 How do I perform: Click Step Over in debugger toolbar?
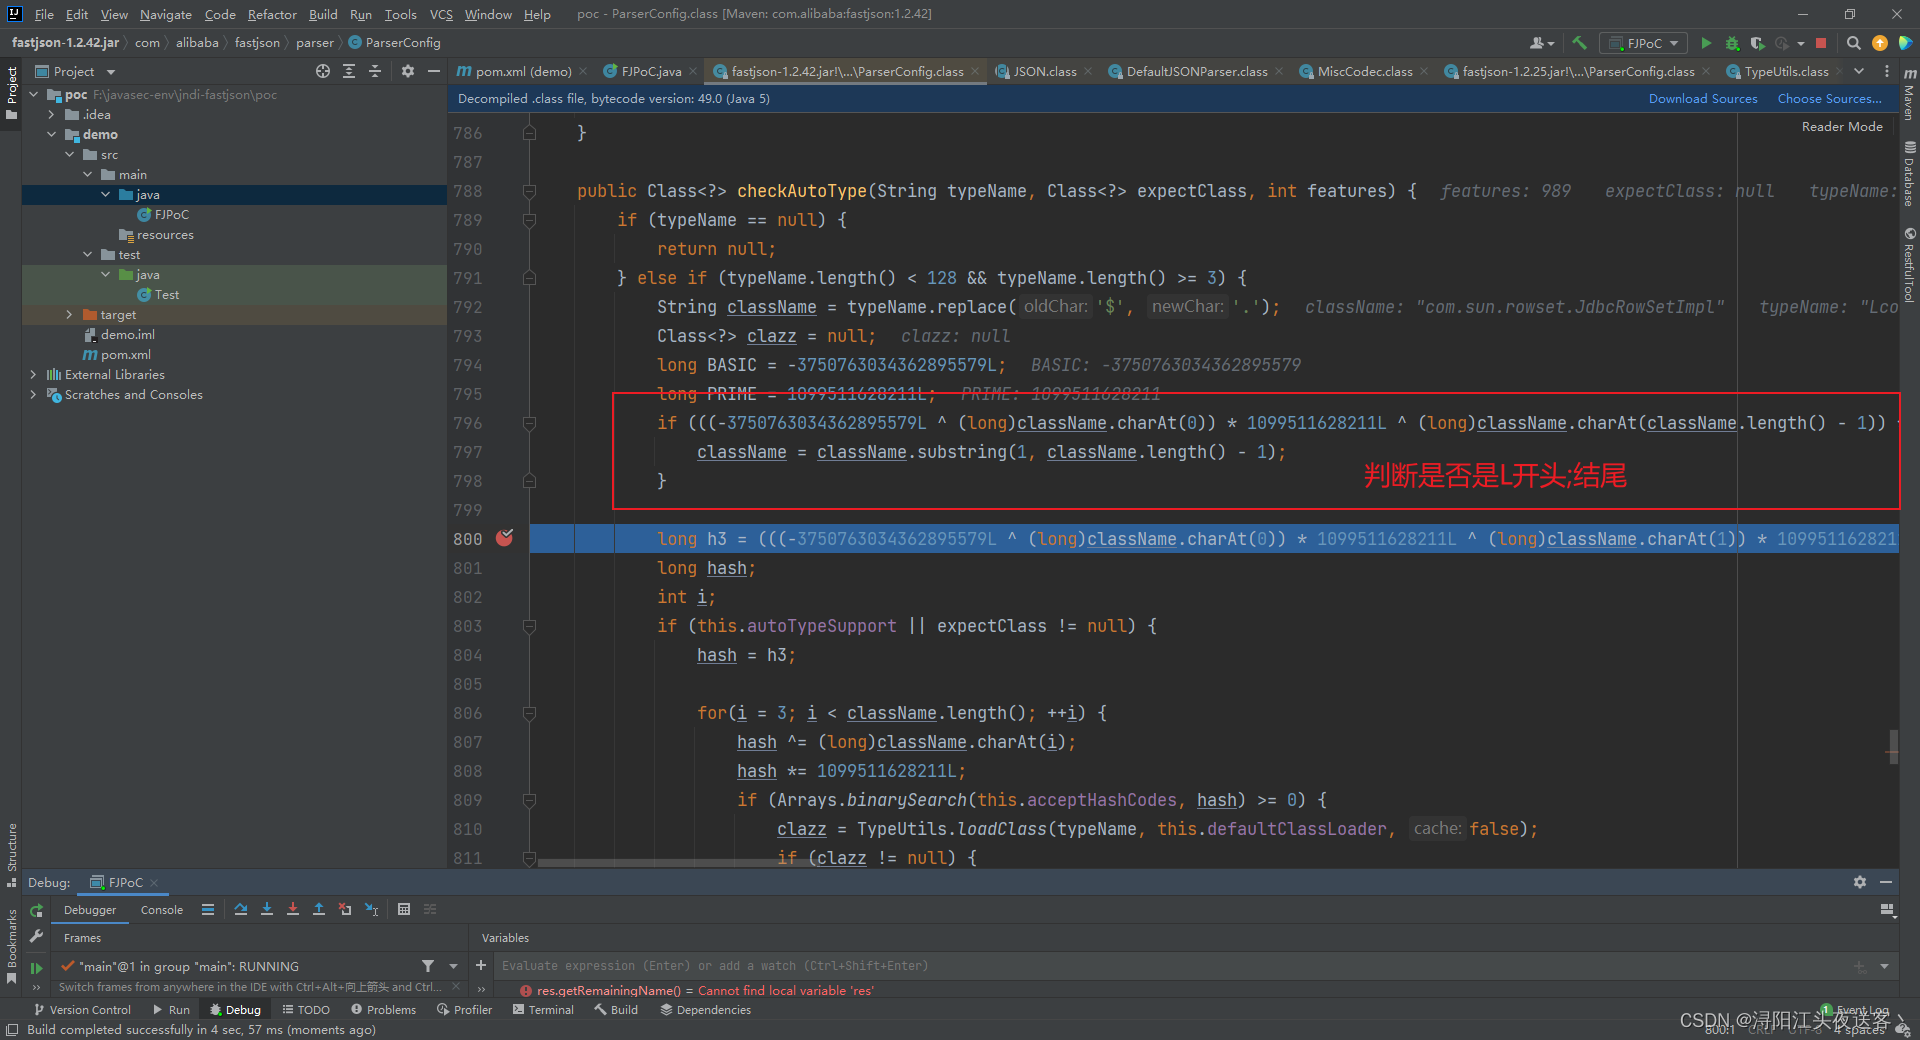coord(241,909)
